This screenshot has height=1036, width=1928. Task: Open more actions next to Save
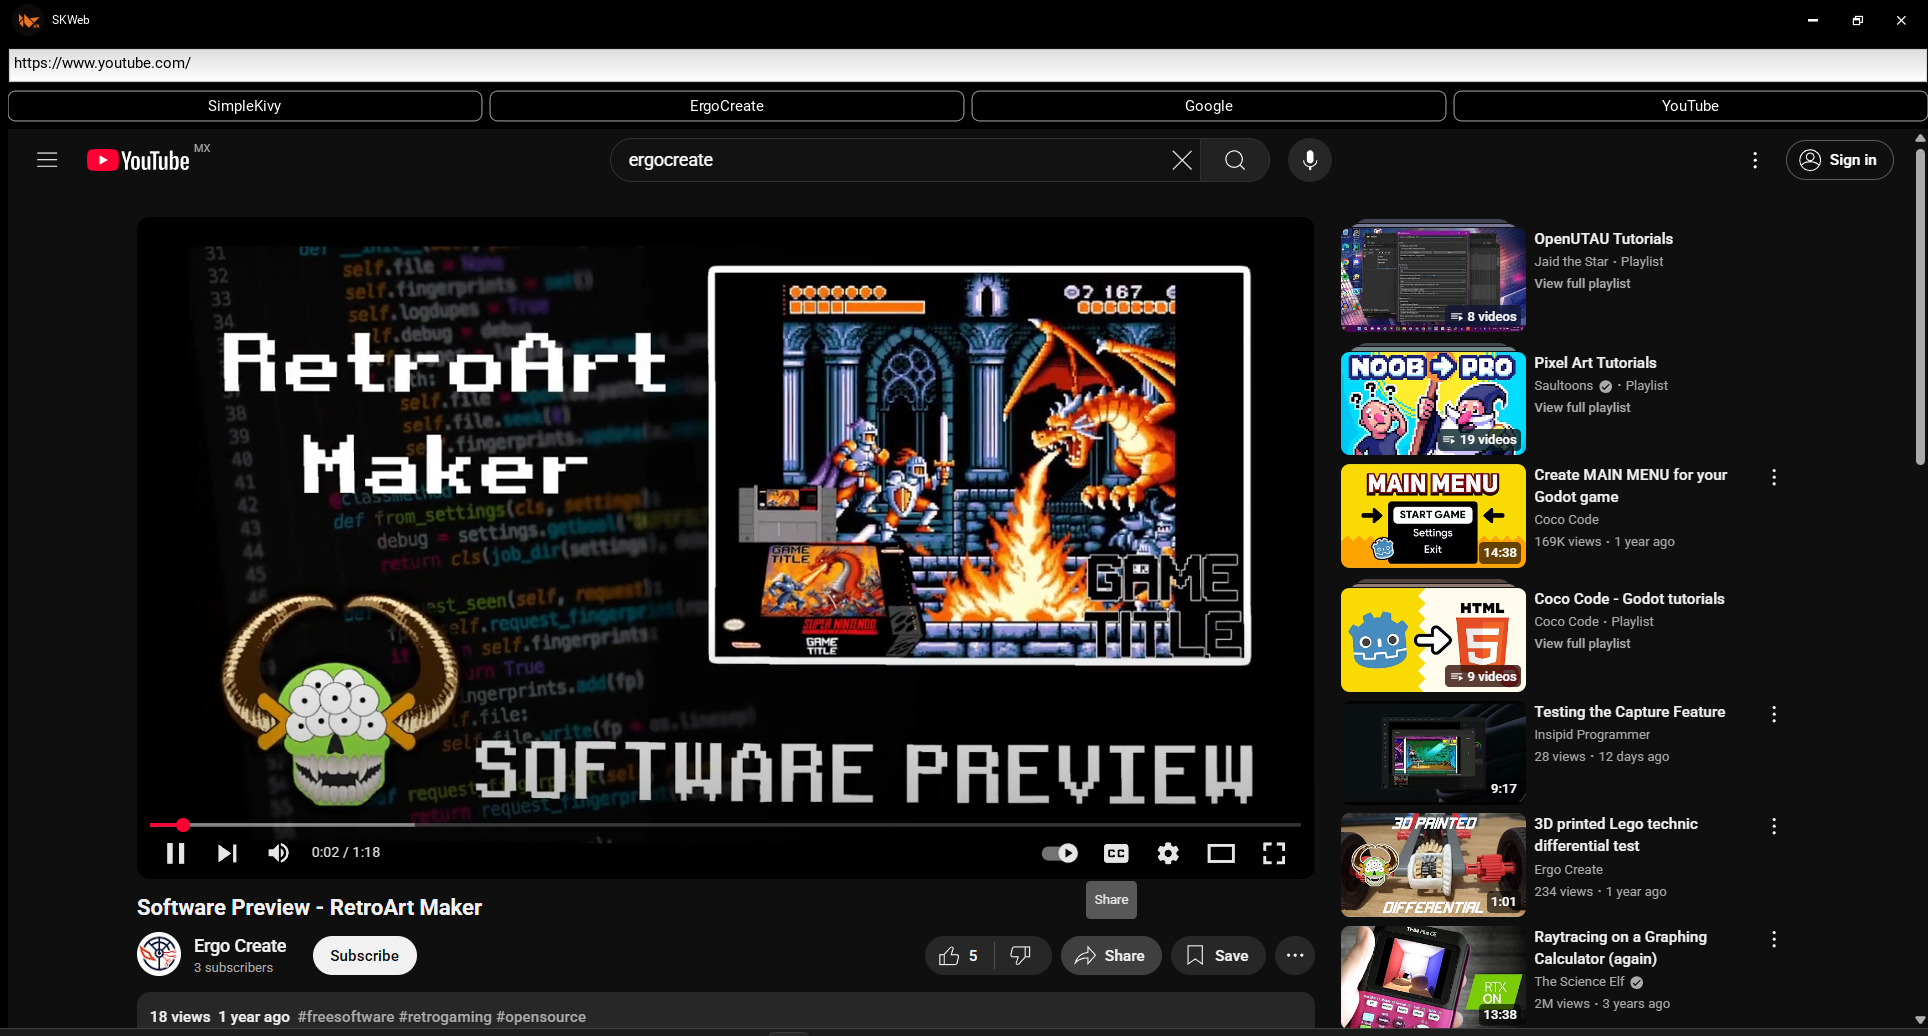tap(1294, 956)
